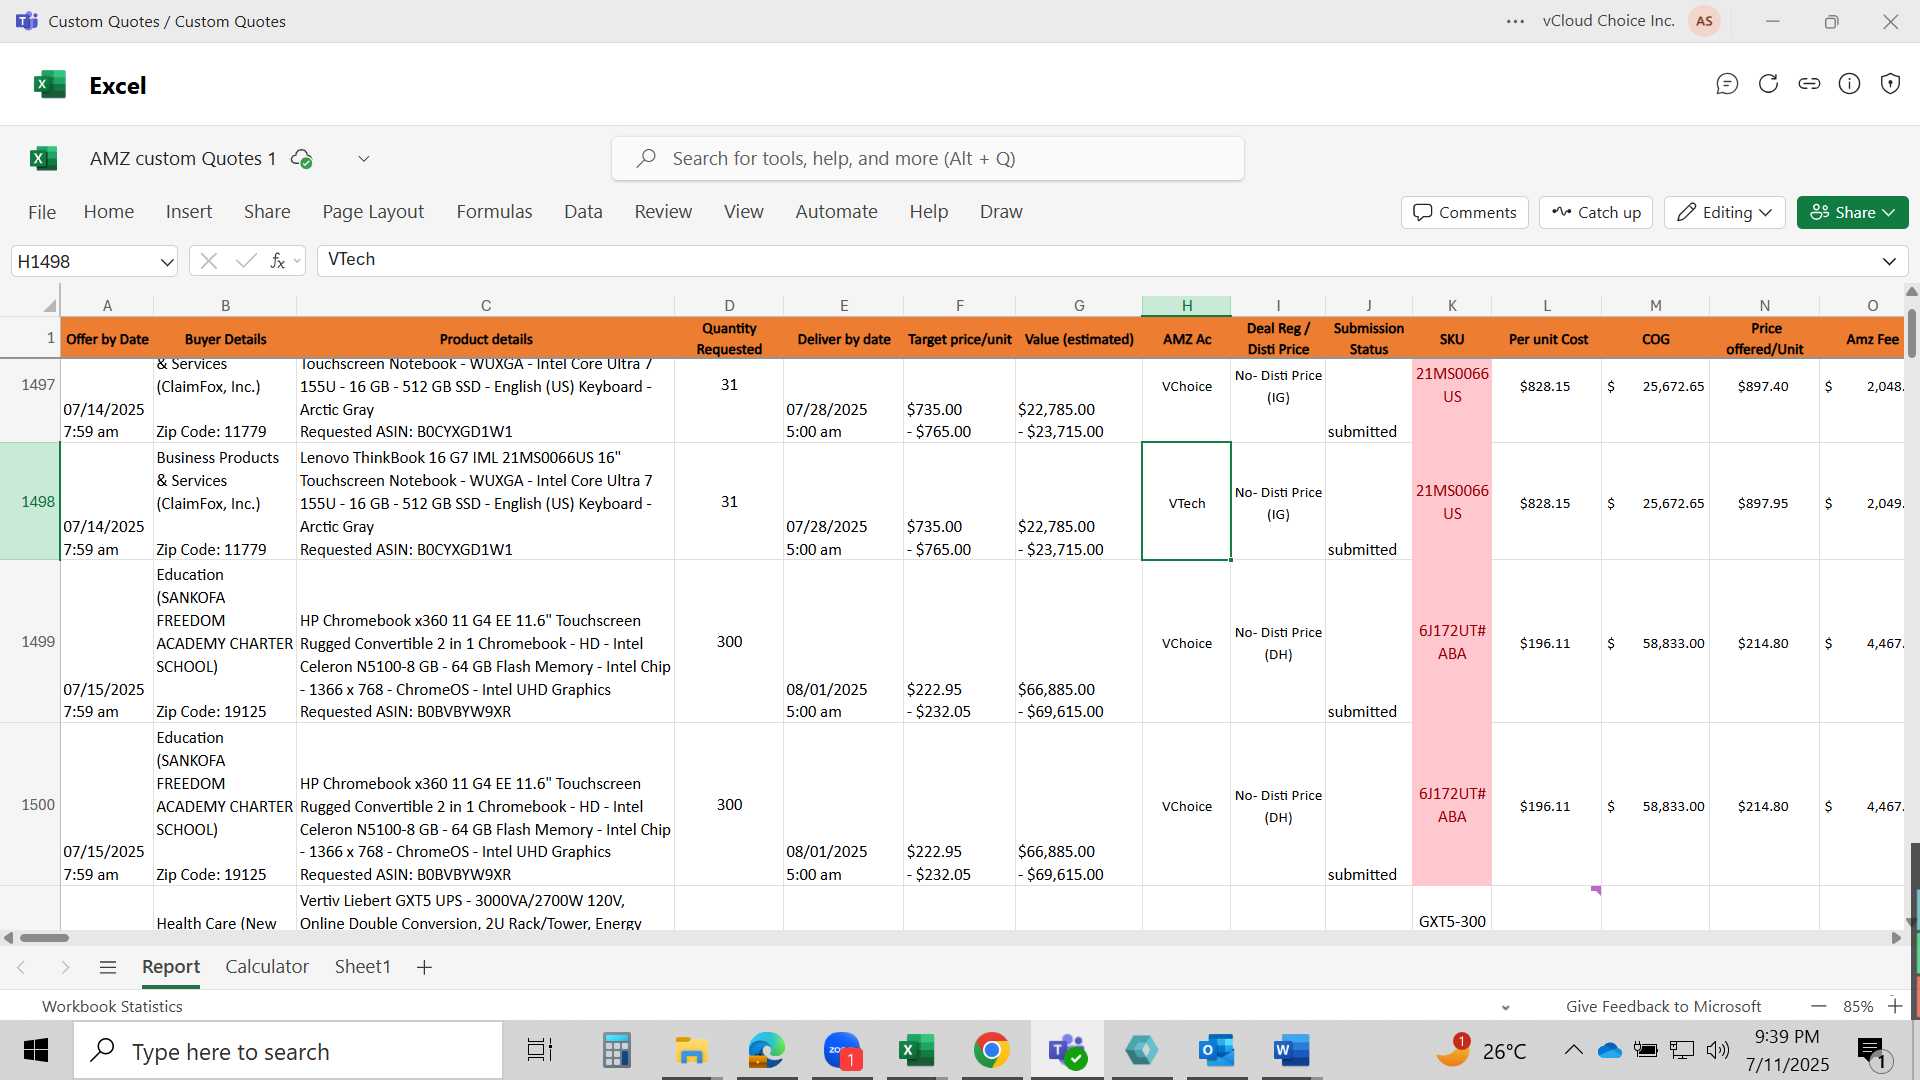The height and width of the screenshot is (1080, 1920).
Task: Click the AS profile avatar
Action: (1704, 21)
